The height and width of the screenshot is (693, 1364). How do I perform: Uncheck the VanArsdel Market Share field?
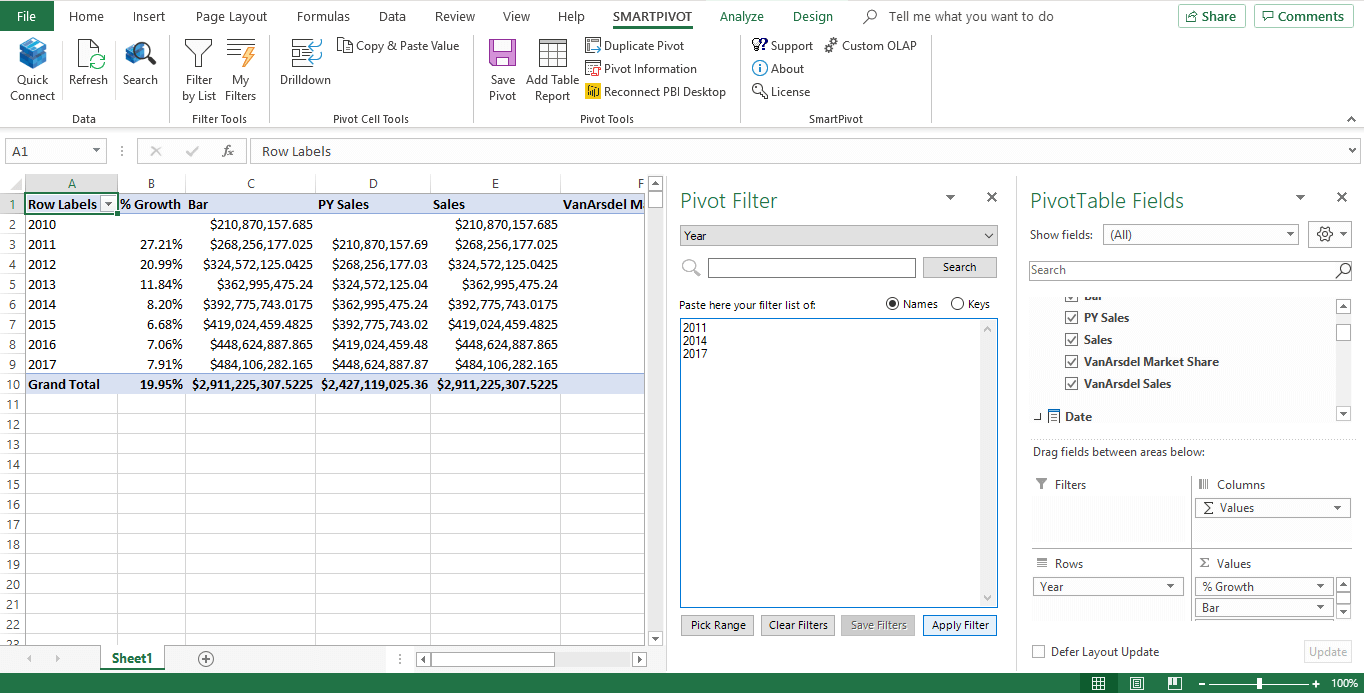[x=1073, y=362]
